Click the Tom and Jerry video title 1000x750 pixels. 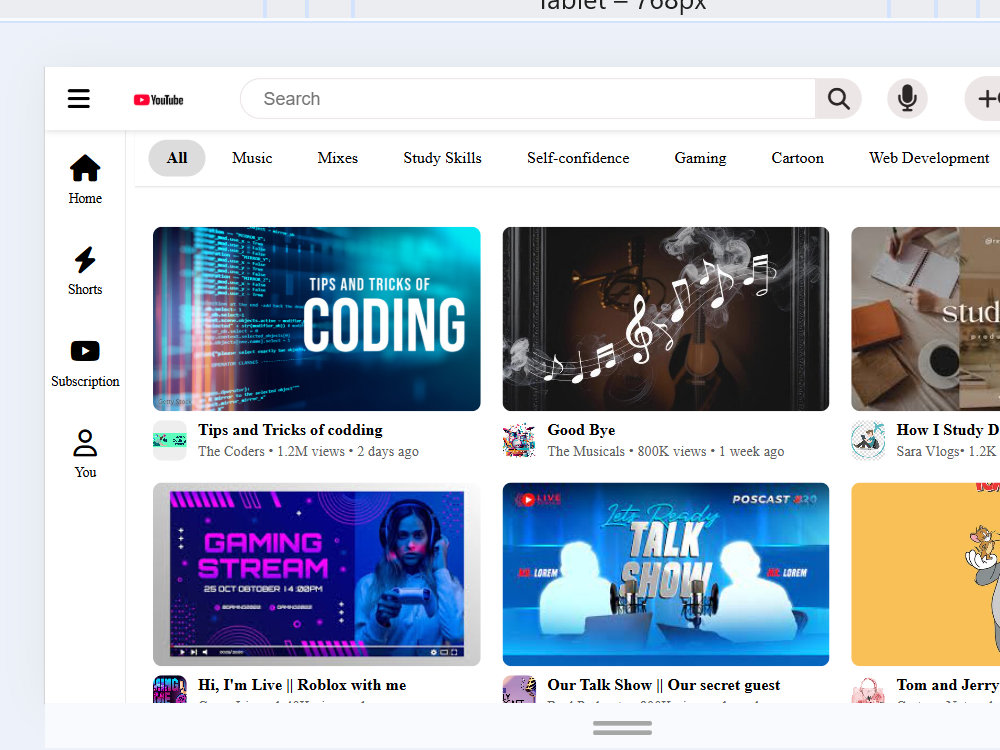pos(948,685)
